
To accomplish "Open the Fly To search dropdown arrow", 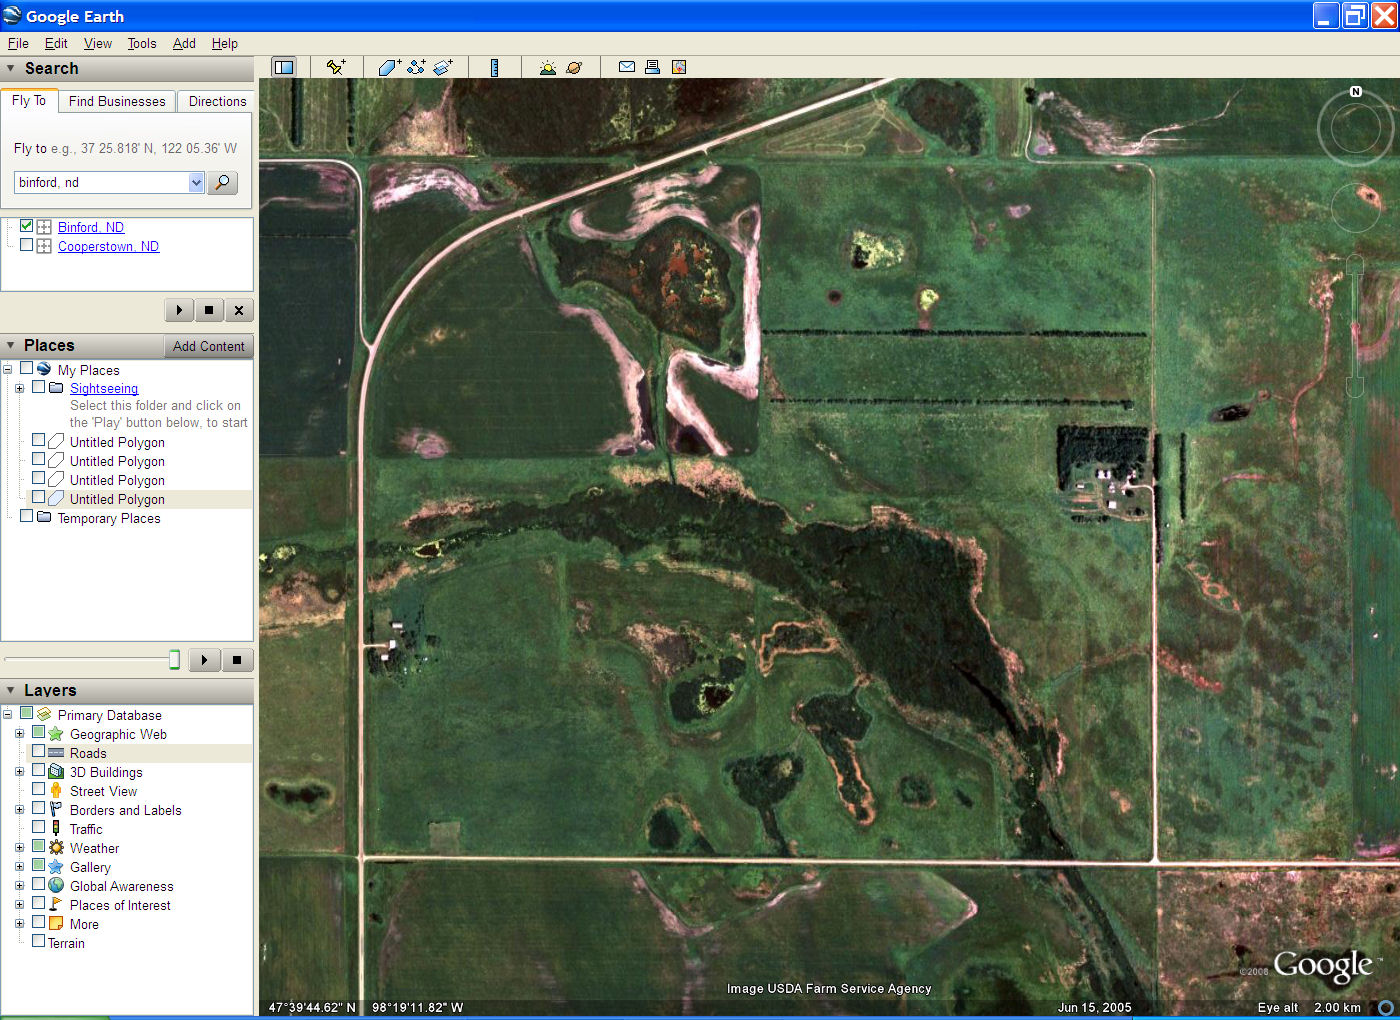I will 196,182.
